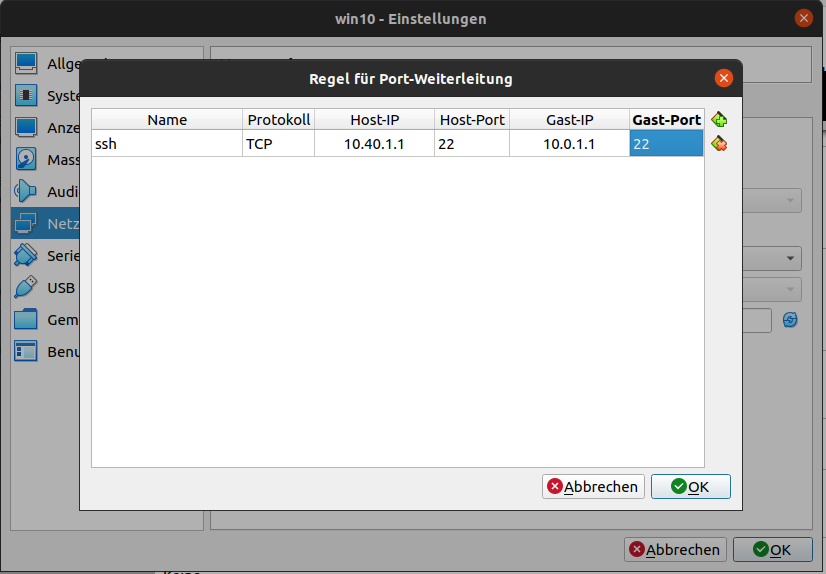826x574 pixels.
Task: Select the highlighted Netzwerk sidebar entry
Action: click(45, 223)
